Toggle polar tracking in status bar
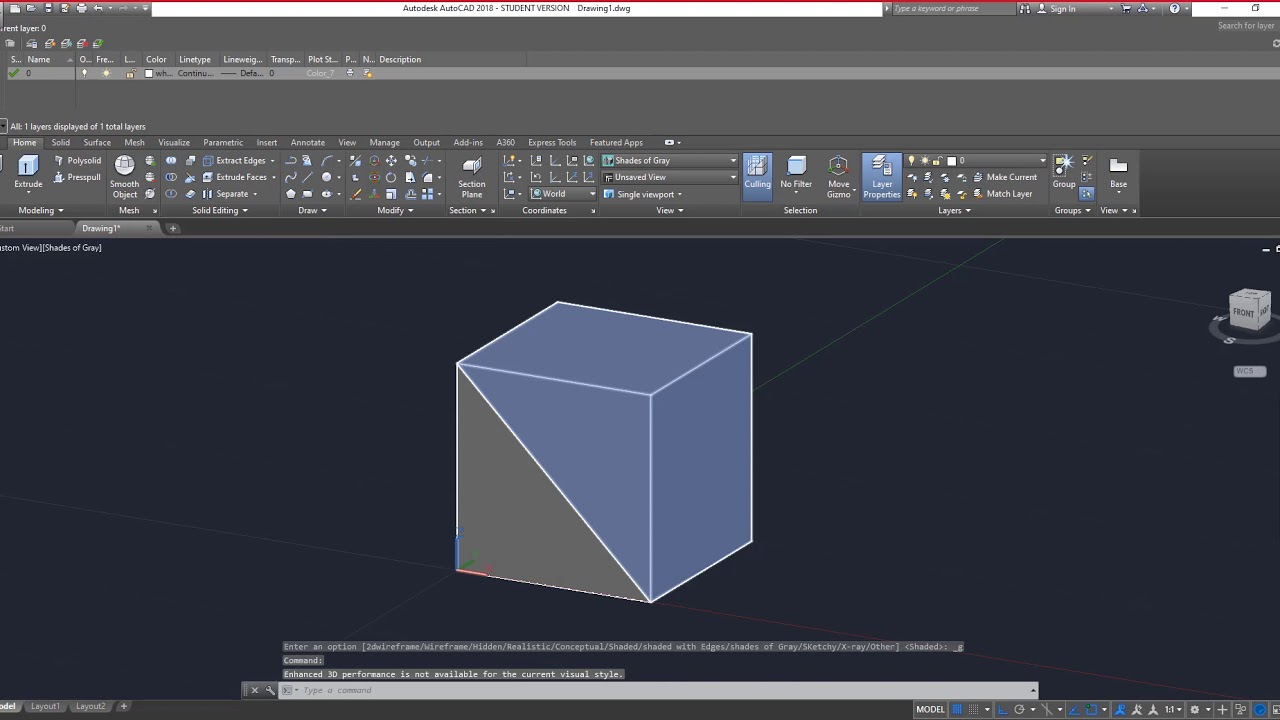Image resolution: width=1280 pixels, height=720 pixels. 1019,709
